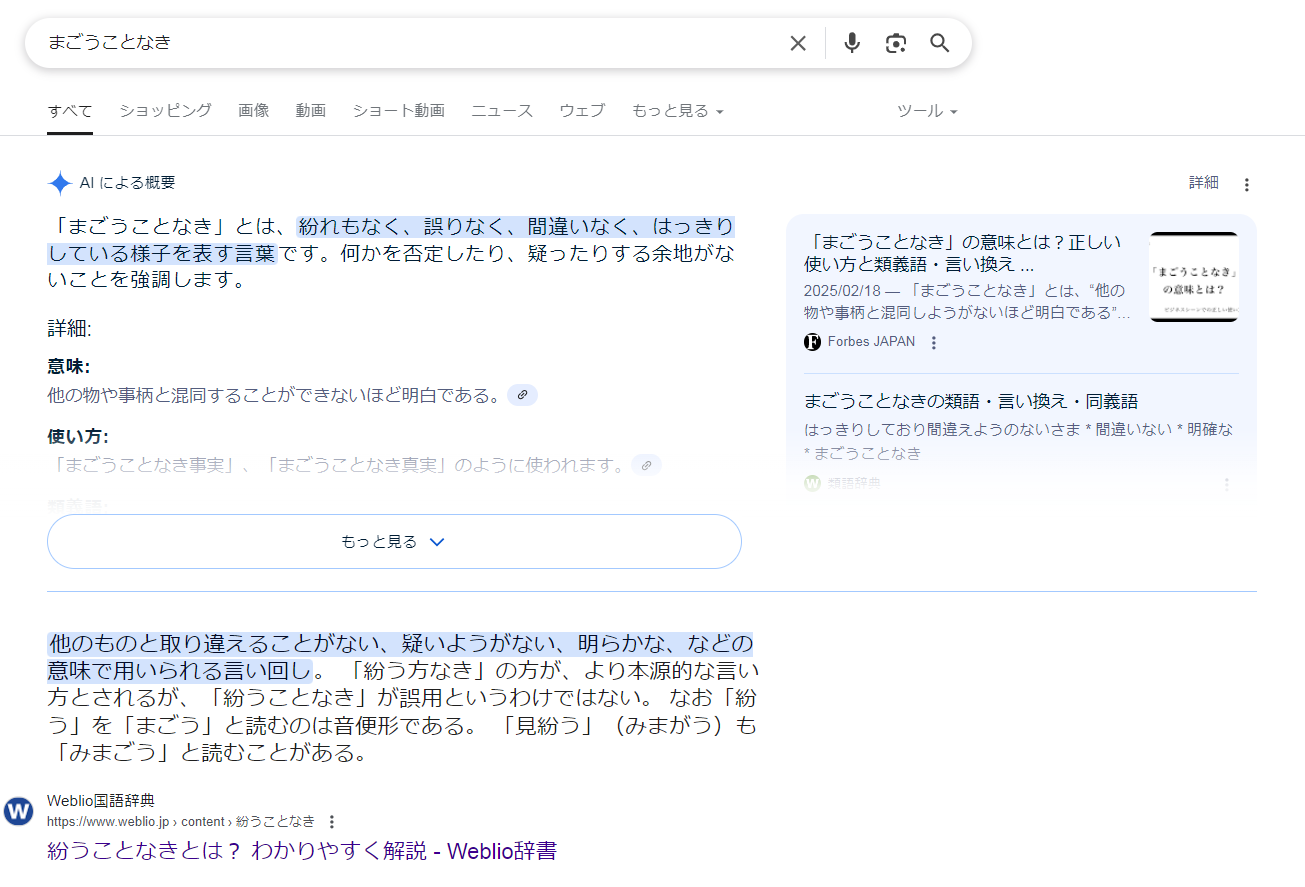The image size is (1305, 887).
Task: Focus the search field containing まごうことなき
Action: click(x=410, y=43)
